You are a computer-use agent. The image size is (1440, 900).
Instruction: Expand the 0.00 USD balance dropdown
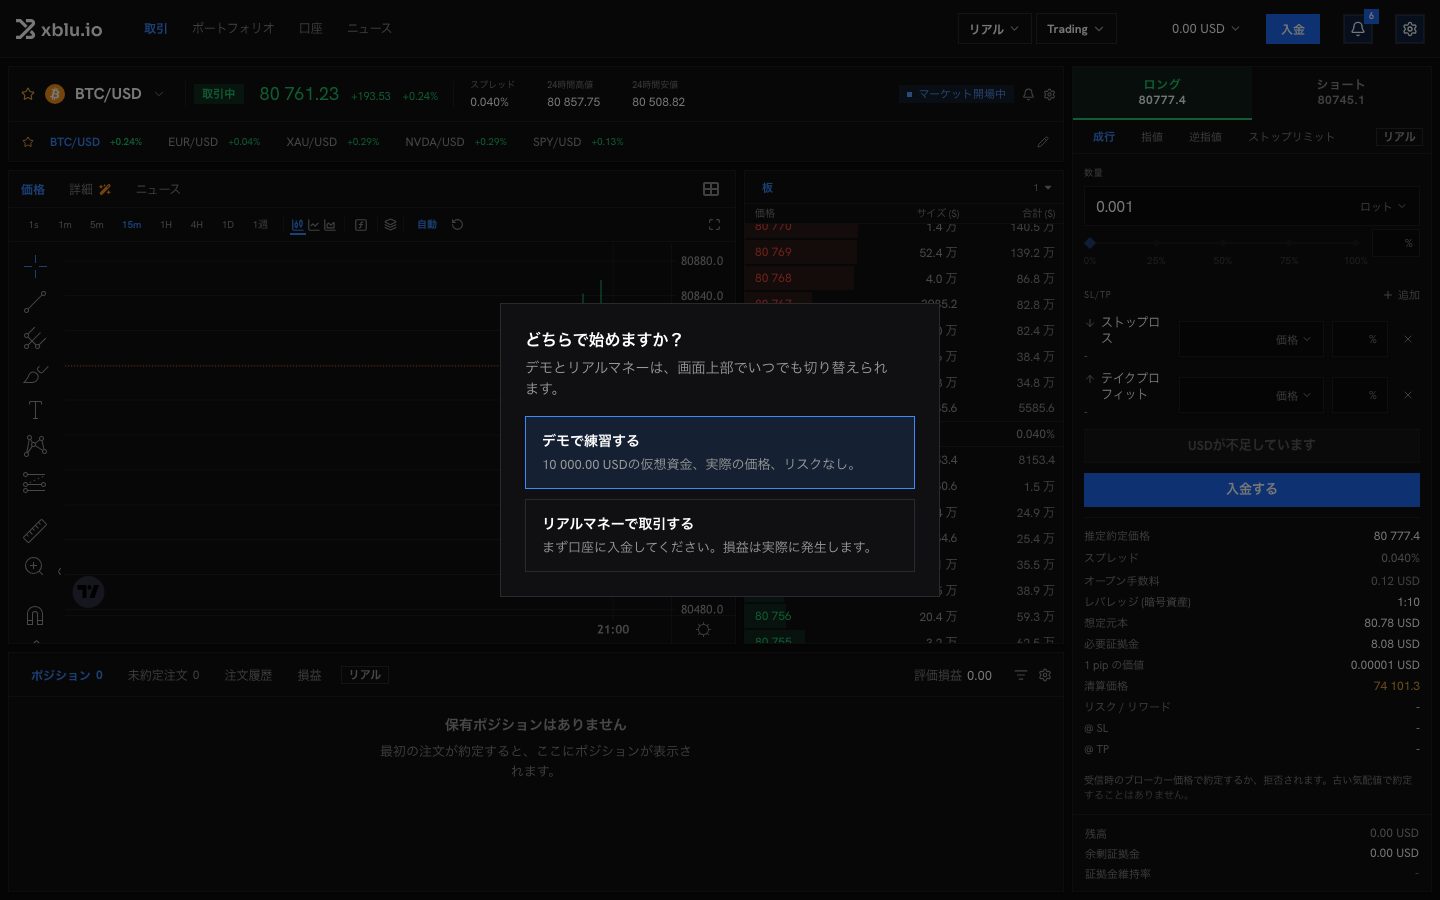(1205, 29)
